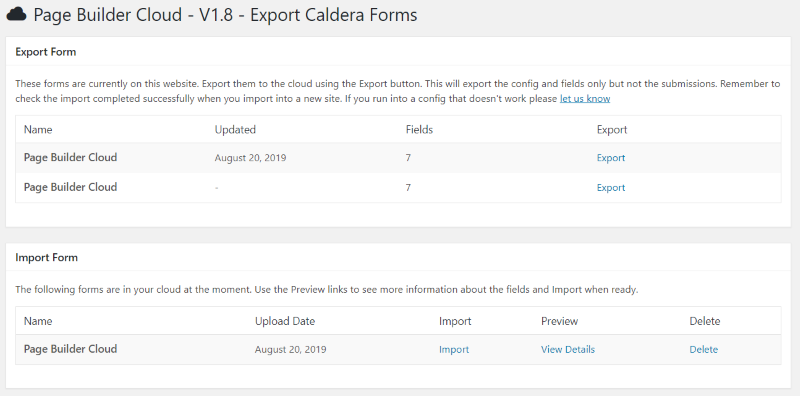This screenshot has height=396, width=800.
Task: Export the Page Builder Cloud form updated August 20, 2019
Action: [611, 158]
